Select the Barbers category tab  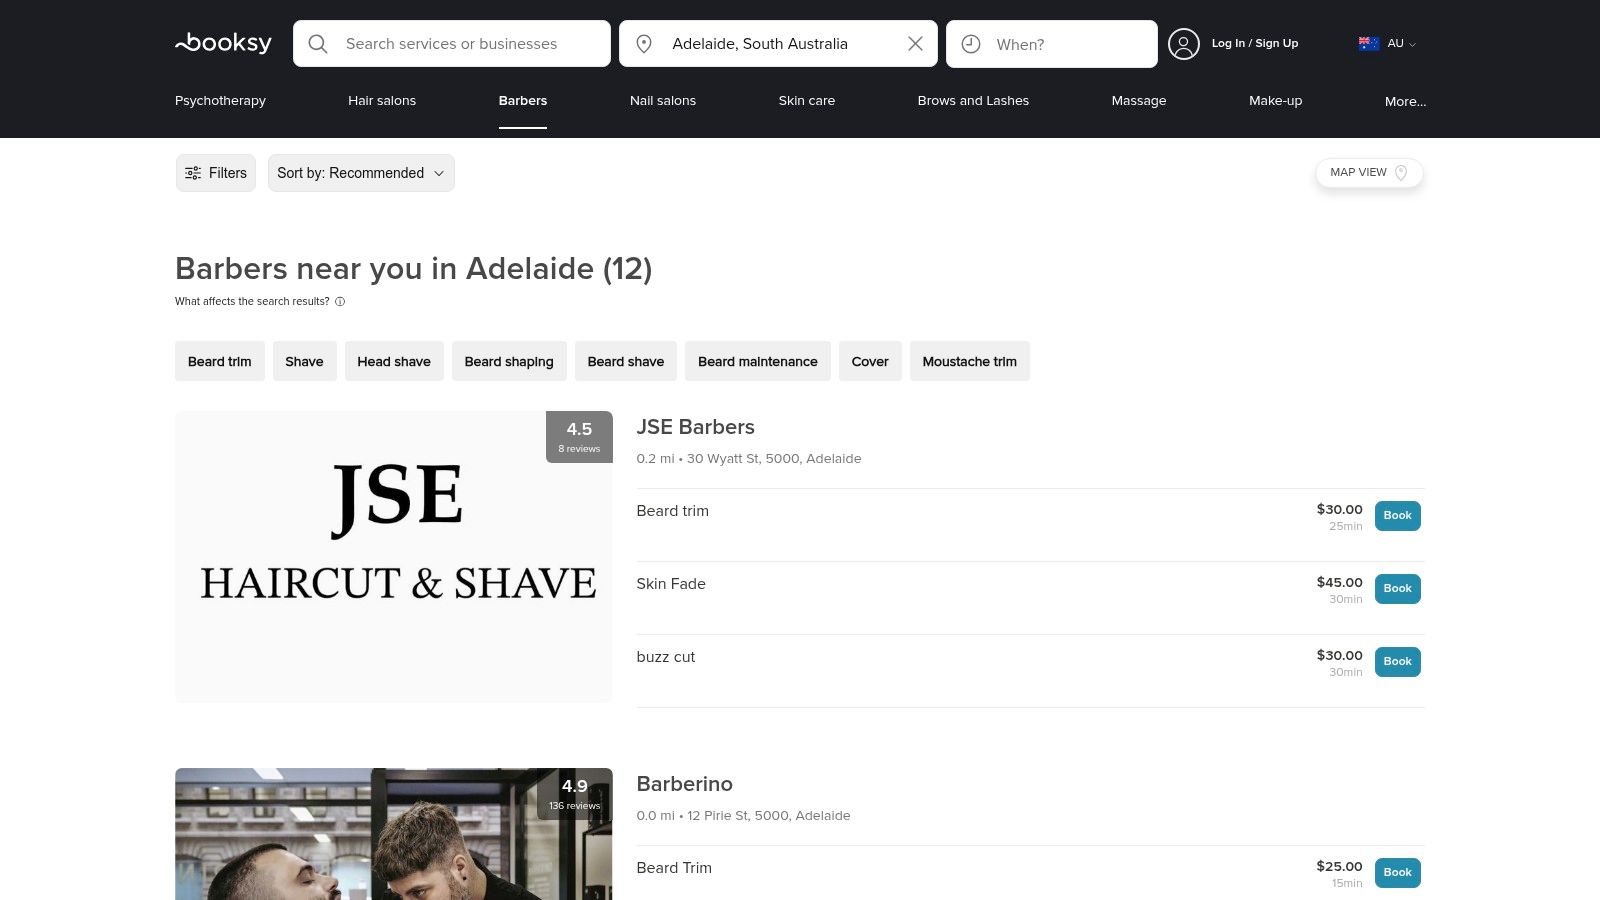point(523,101)
